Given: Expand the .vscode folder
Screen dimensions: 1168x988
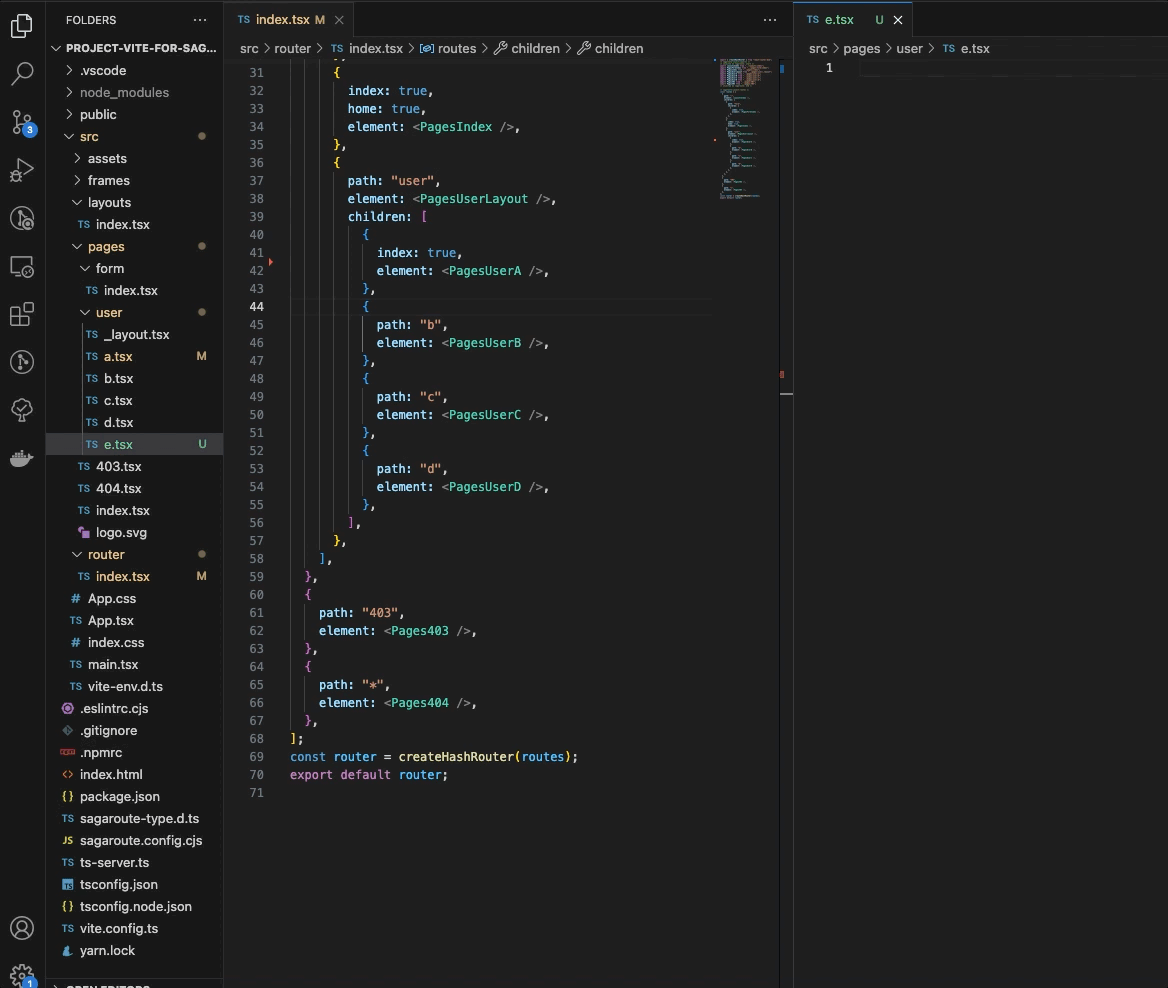Looking at the screenshot, I should (x=134, y=71).
